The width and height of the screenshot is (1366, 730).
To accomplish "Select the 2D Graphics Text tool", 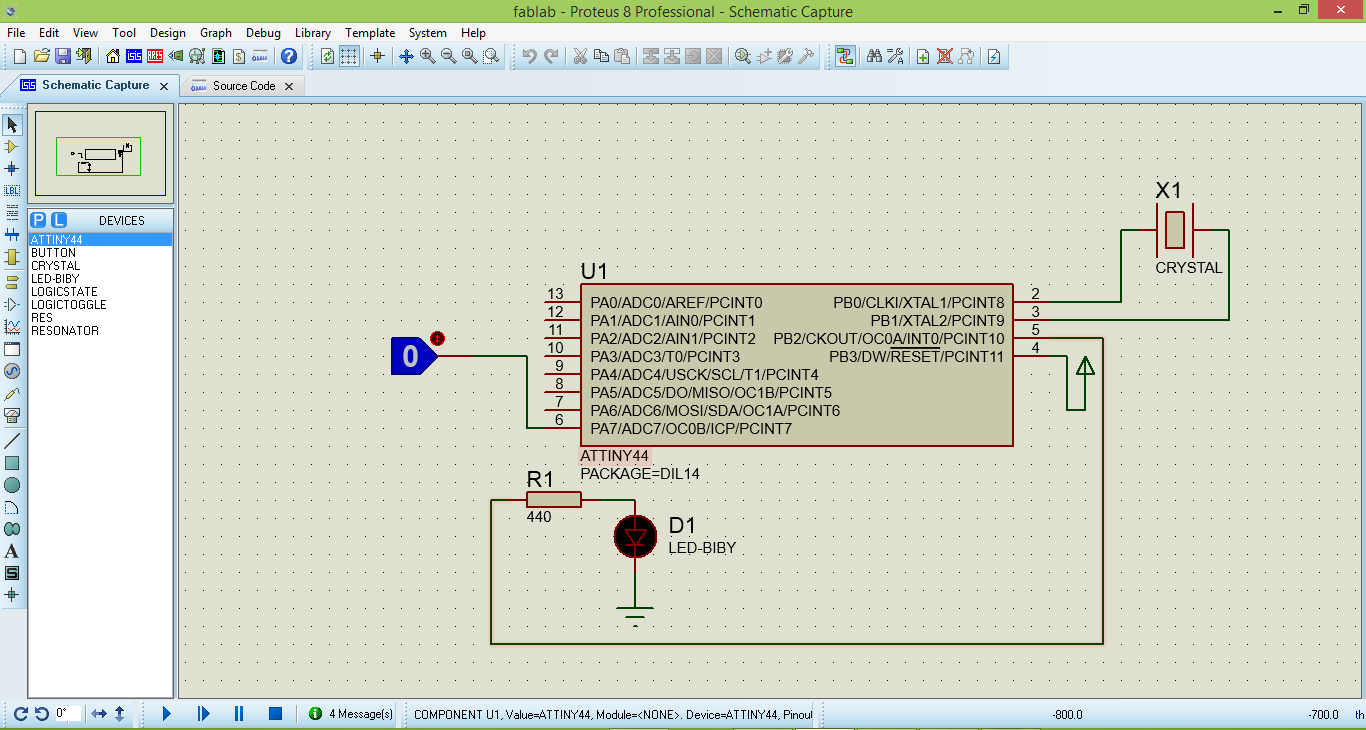I will [x=12, y=551].
